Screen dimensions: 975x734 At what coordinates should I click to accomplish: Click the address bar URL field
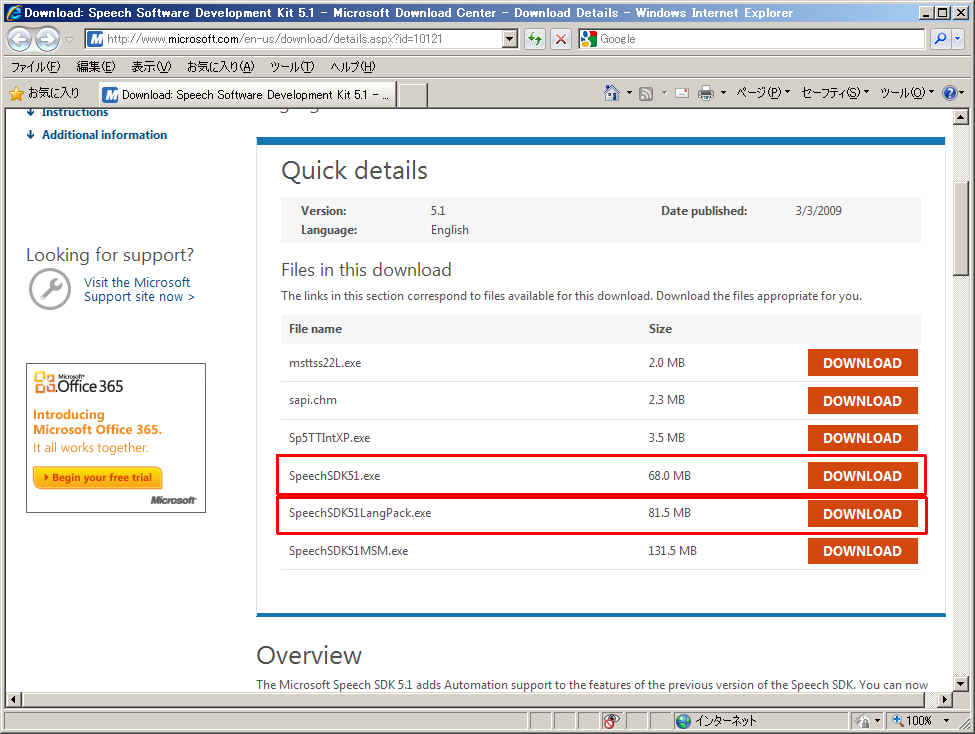[302, 39]
